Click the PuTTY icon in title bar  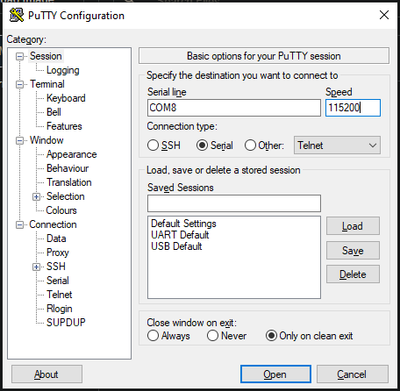click(16, 15)
